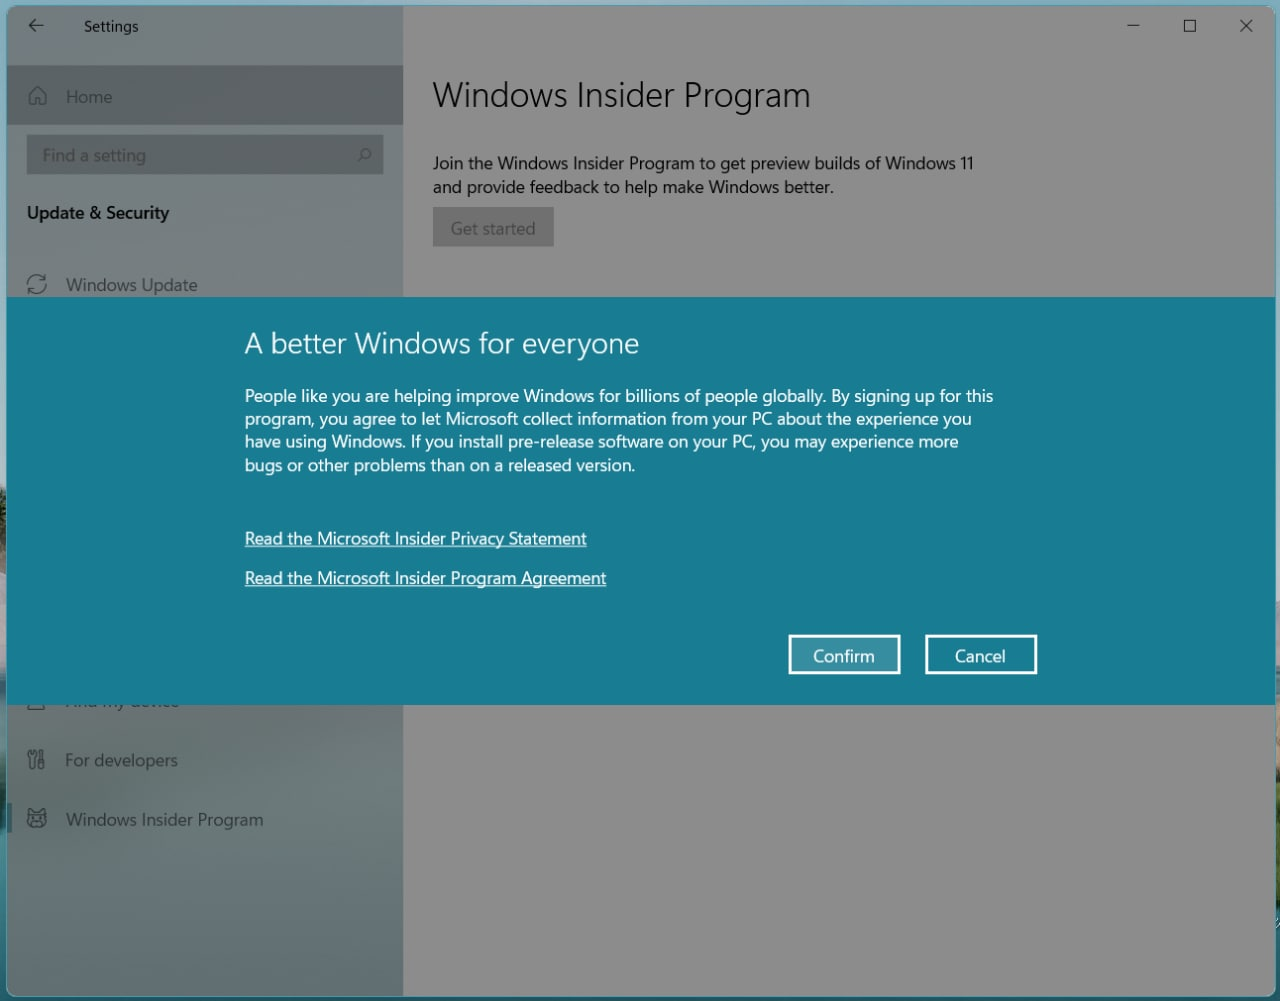Click the magnifier icon in search box
Screen dimensions: 1280x1001
[x=364, y=155]
